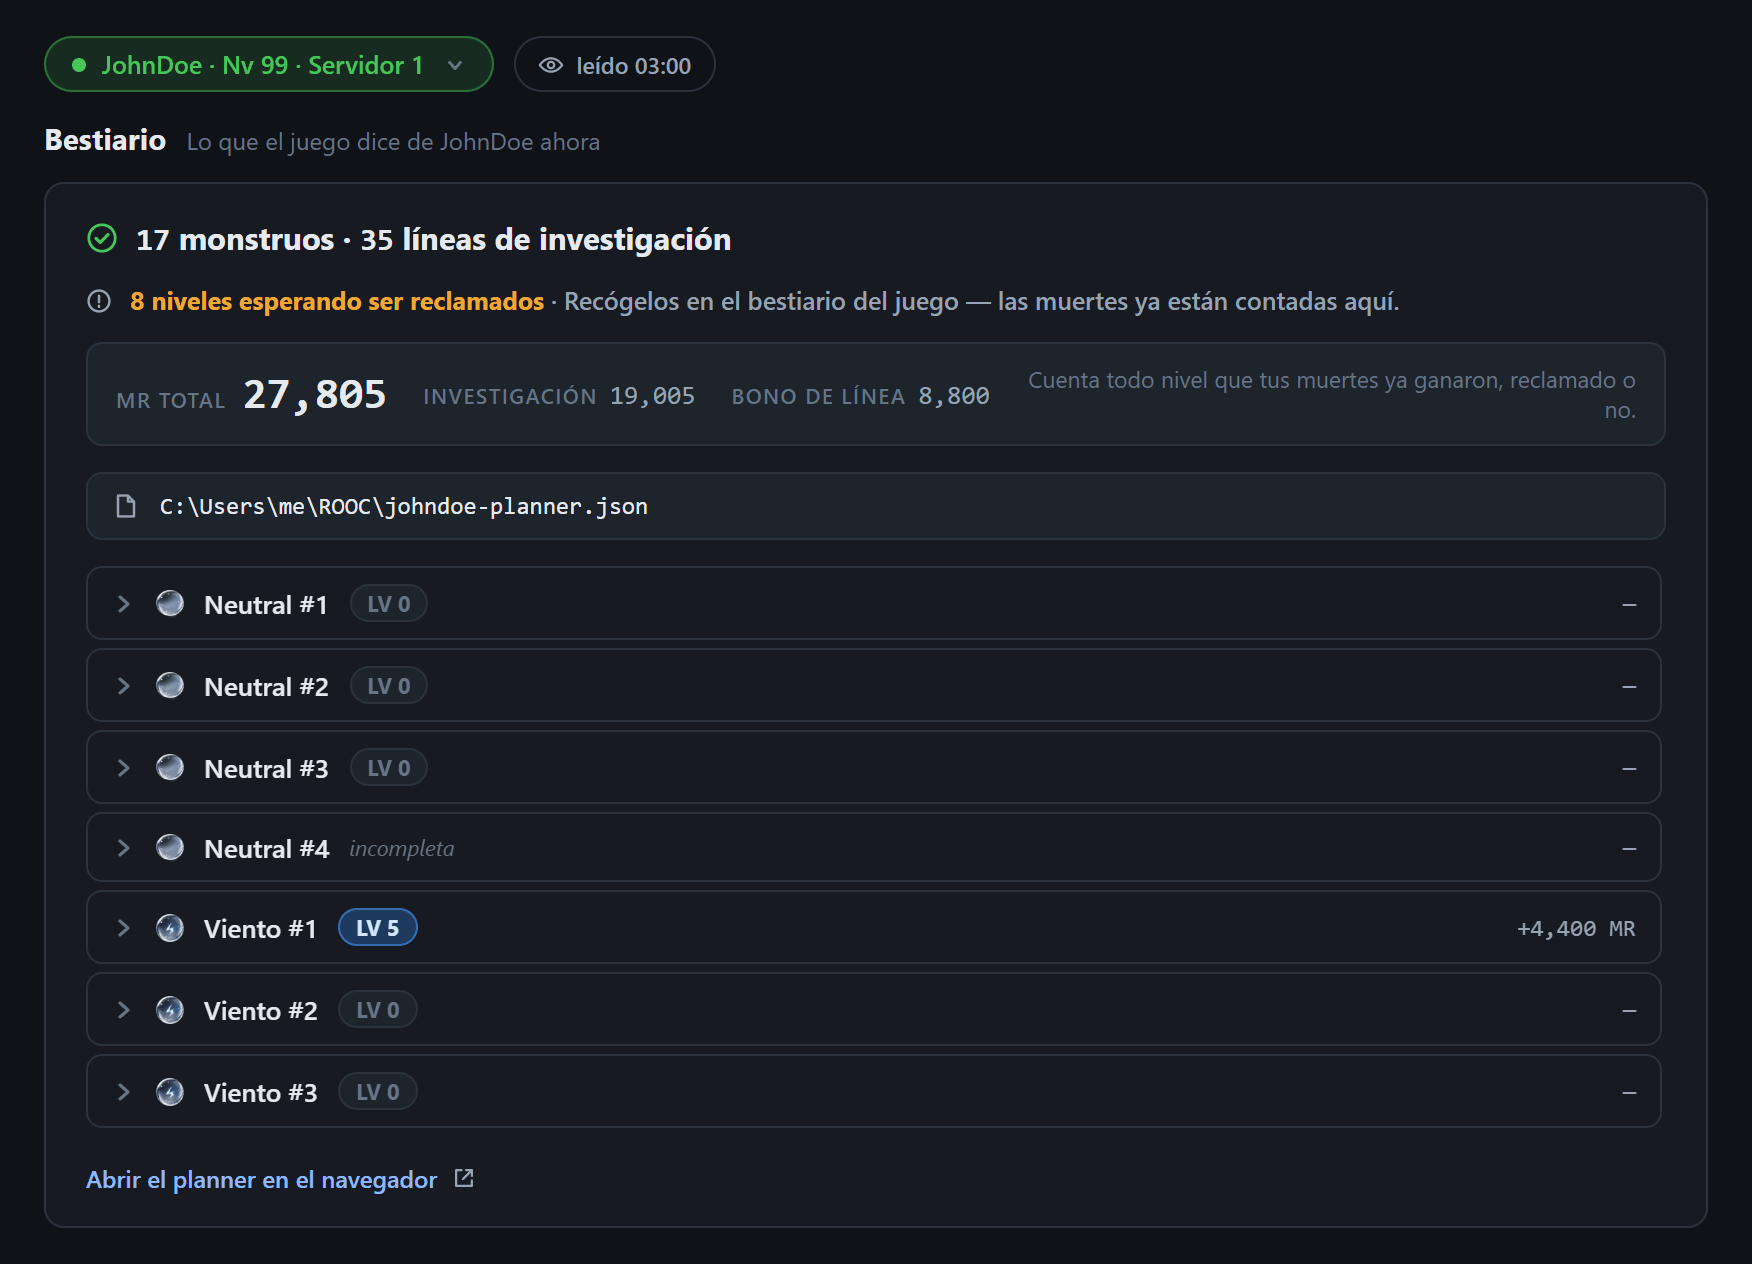Click the leído 03:00 status pill

[615, 65]
